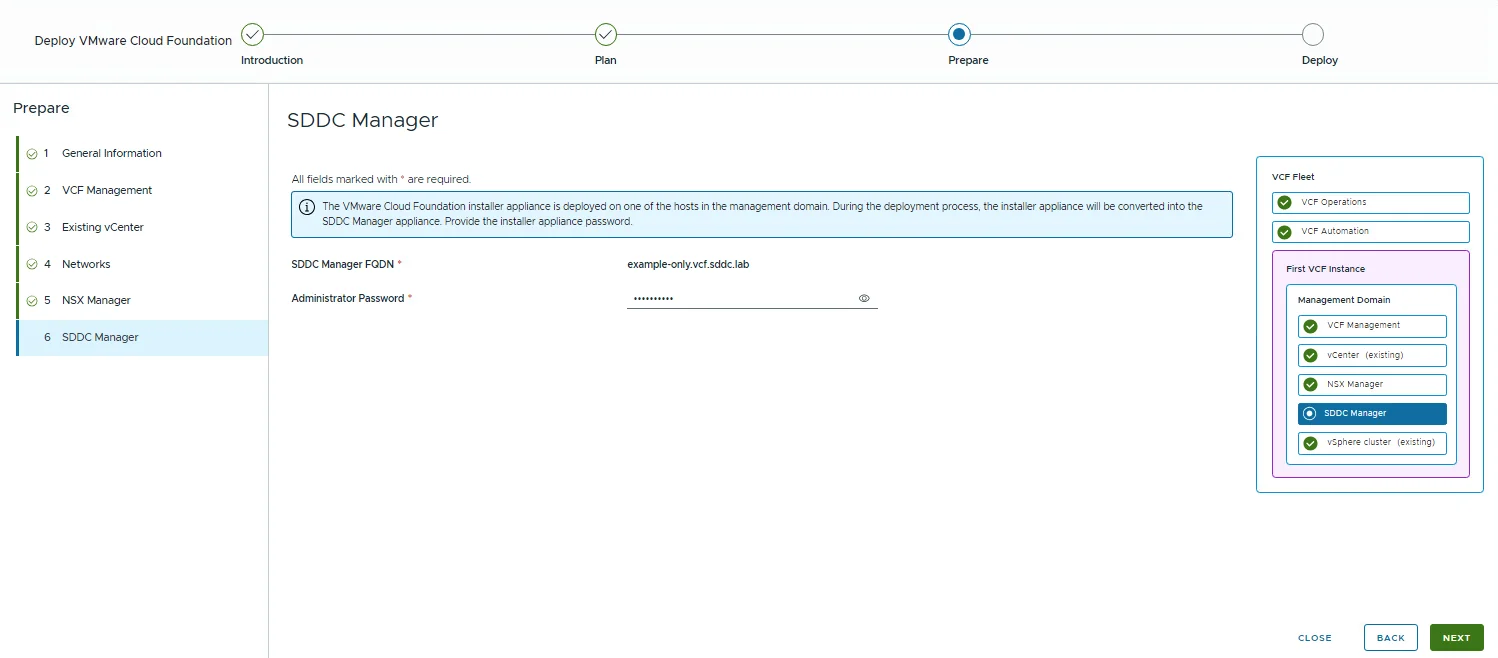
Task: Click the Prepare step active circle
Action: (x=959, y=35)
